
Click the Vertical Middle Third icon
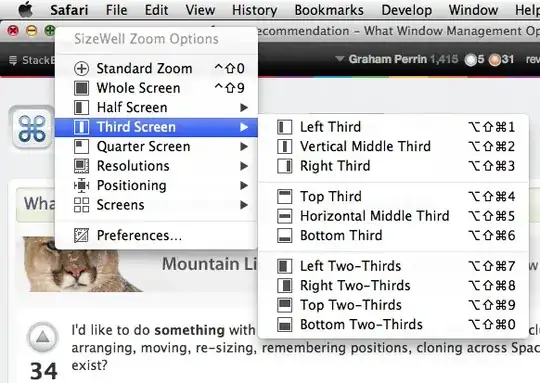[x=284, y=146]
